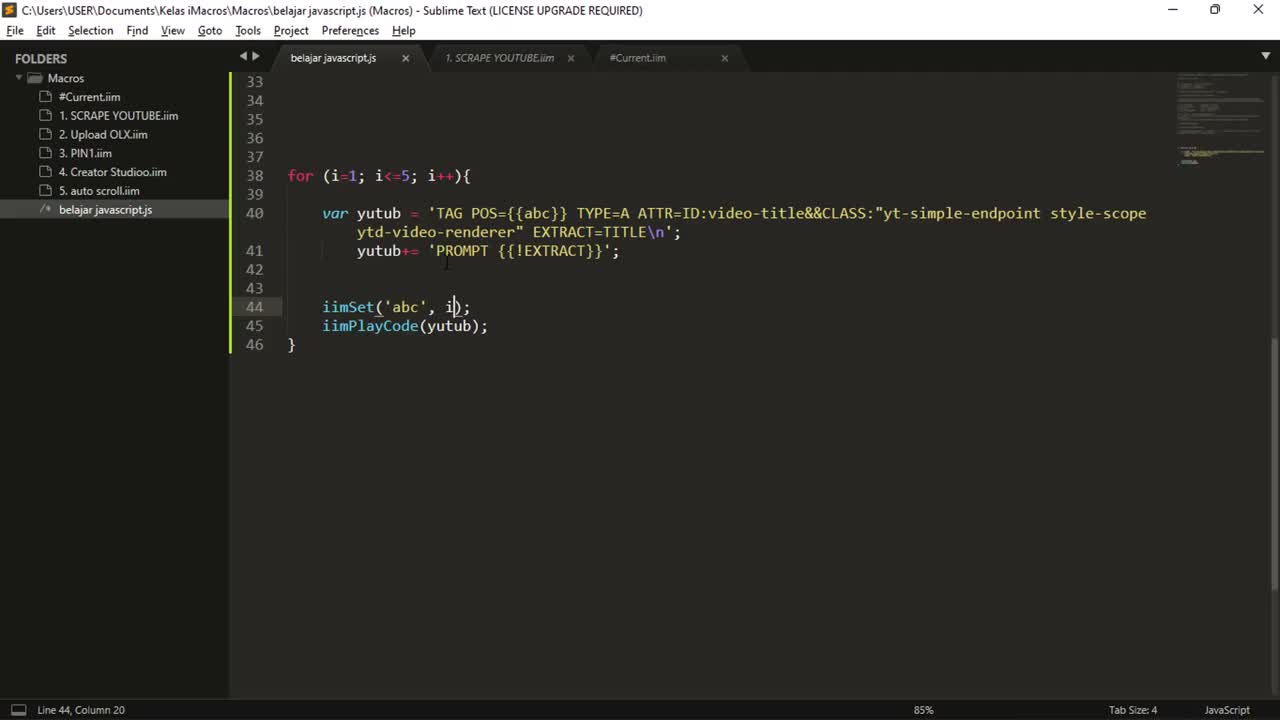Open the Selection menu

(90, 31)
